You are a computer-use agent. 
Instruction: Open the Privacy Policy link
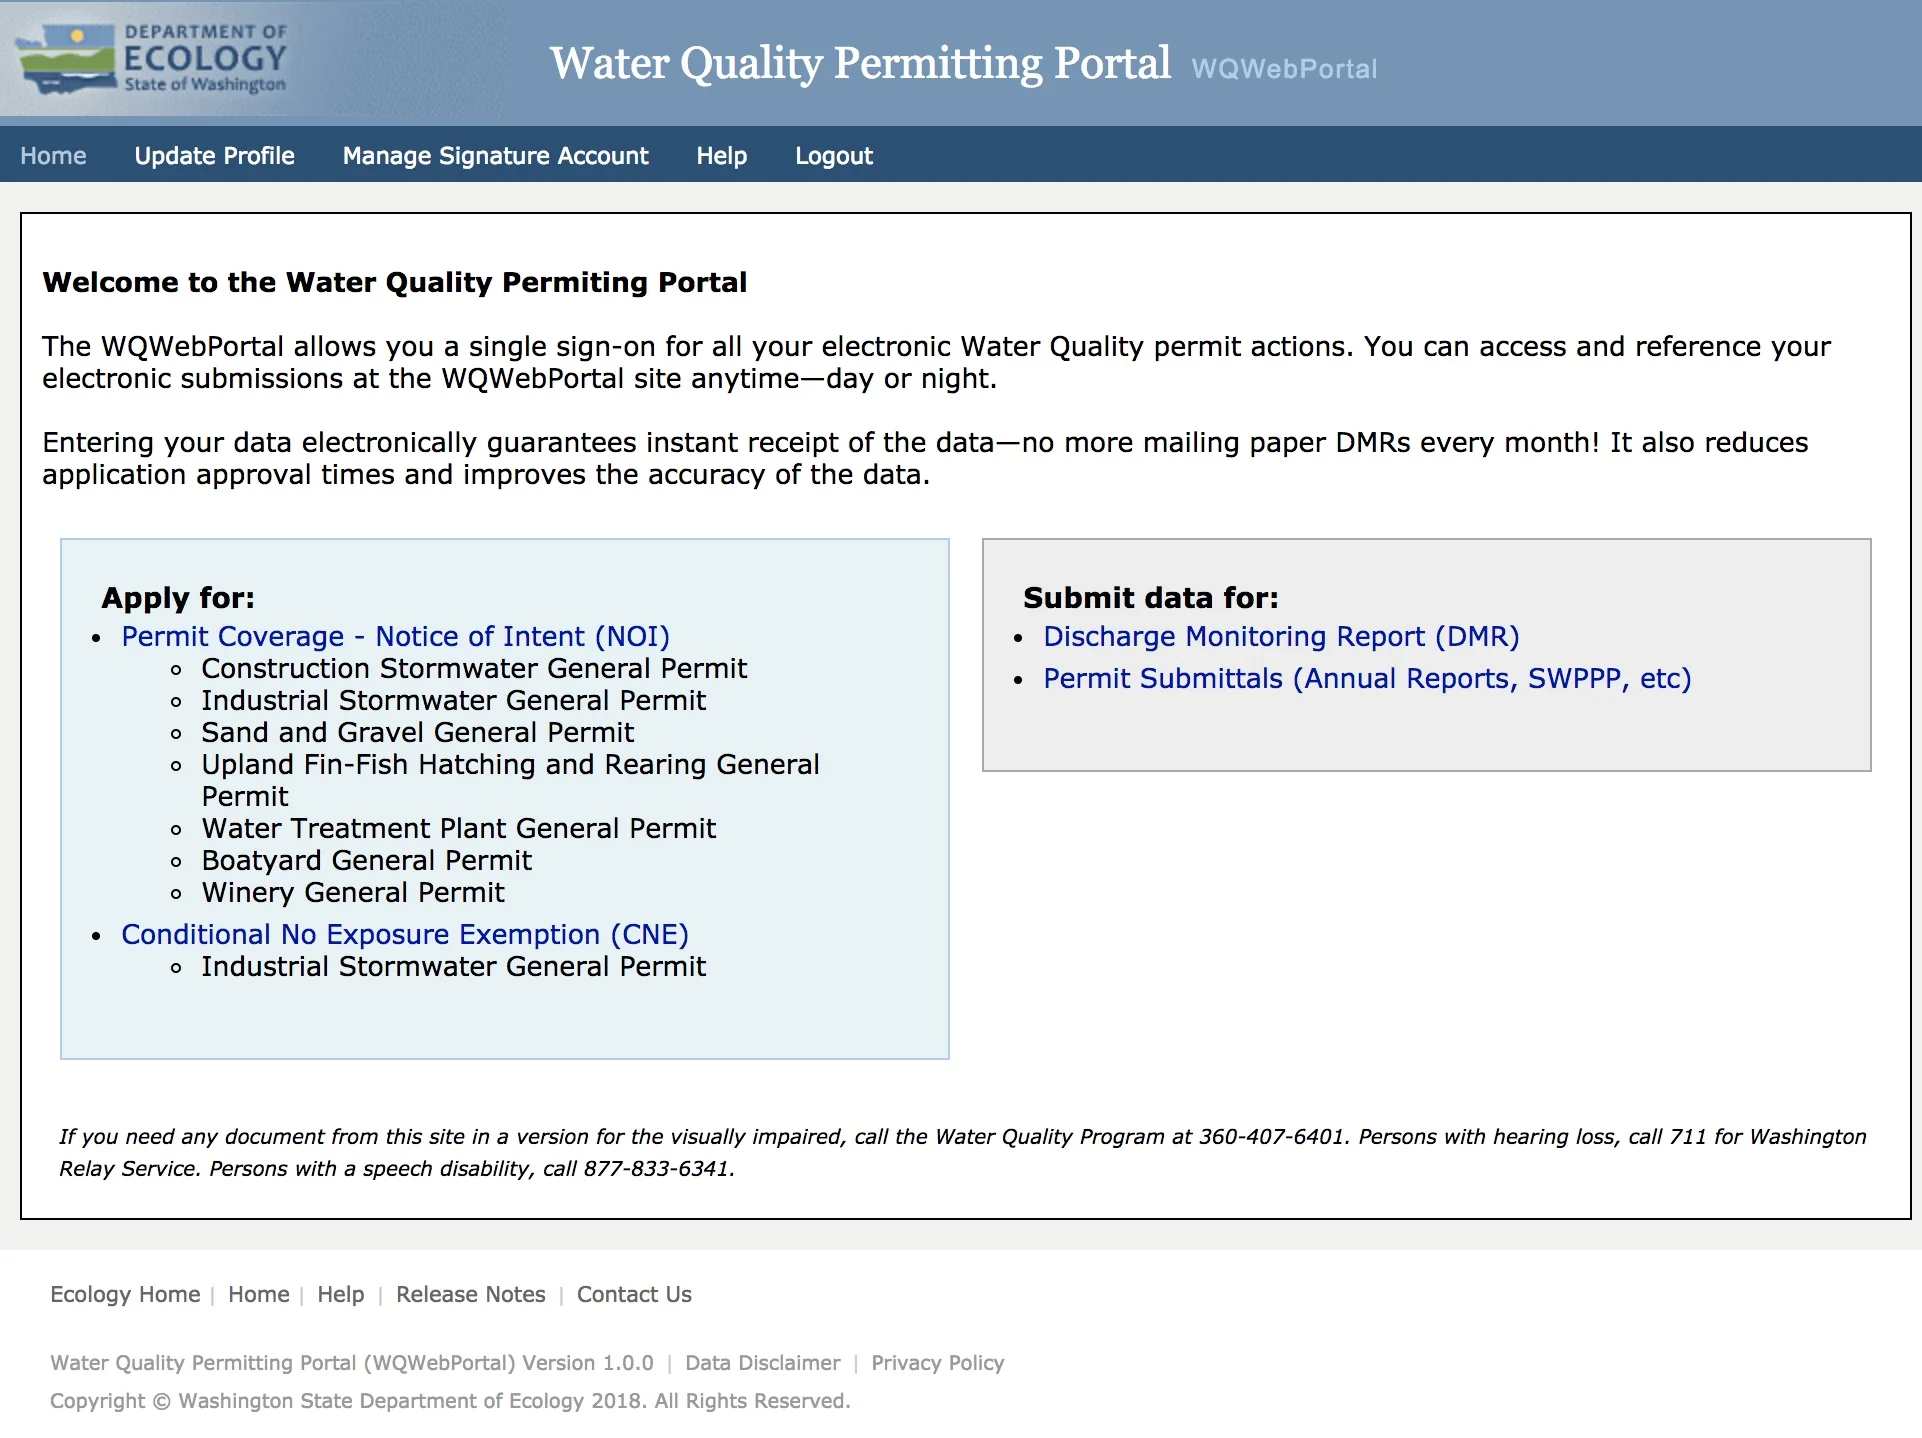[x=937, y=1363]
